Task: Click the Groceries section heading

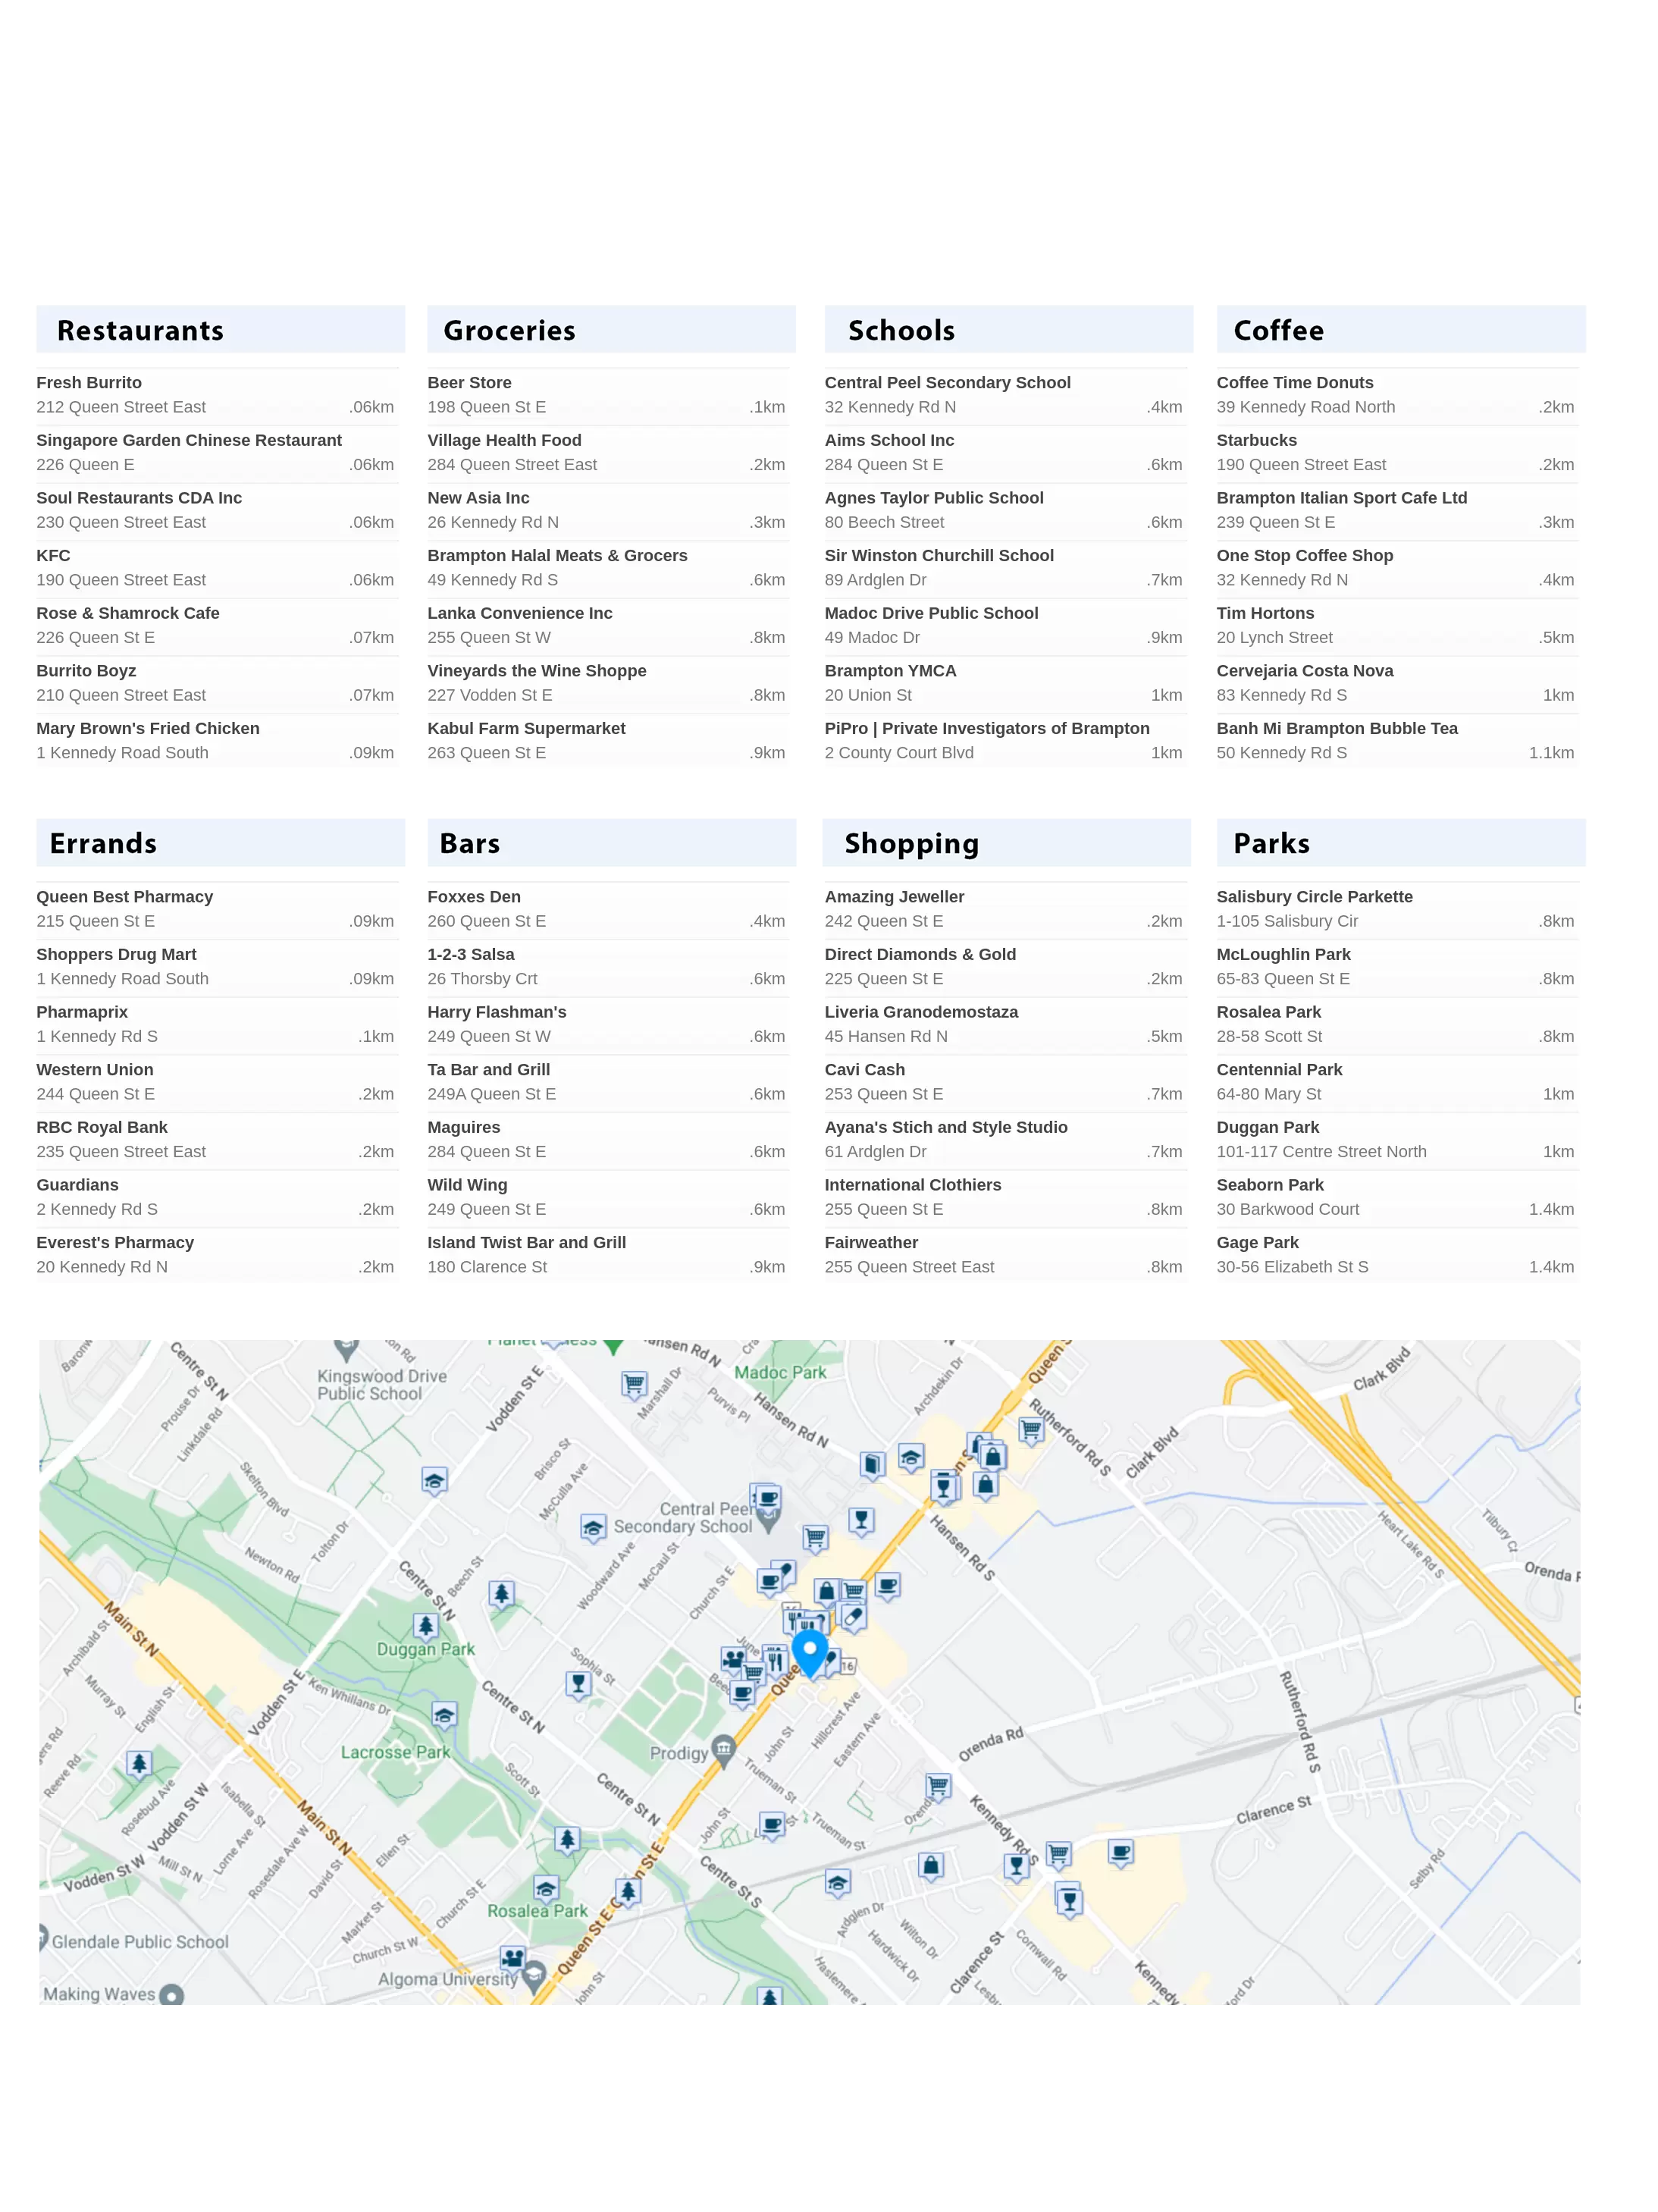Action: click(509, 331)
